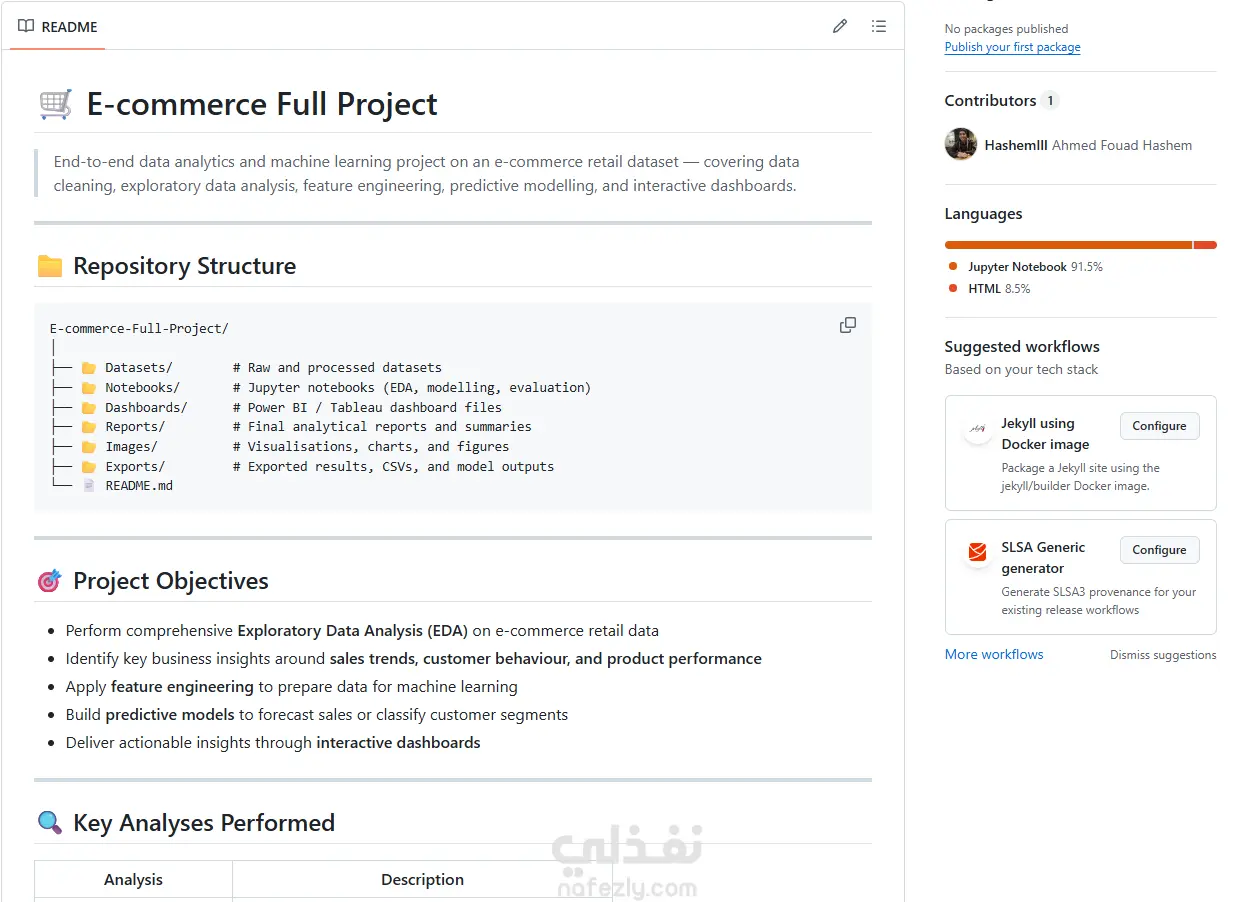
Task: Click the Jekyll workflow logo icon
Action: (x=977, y=431)
